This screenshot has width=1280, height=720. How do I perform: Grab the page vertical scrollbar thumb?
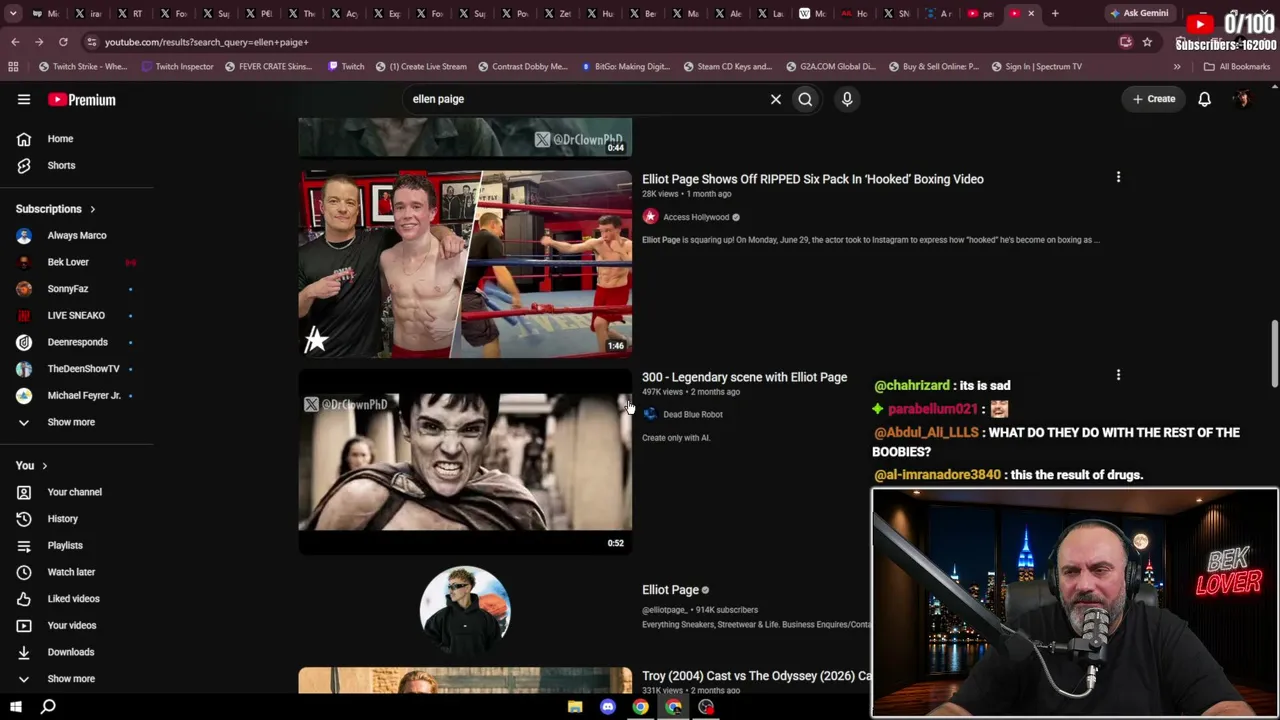(1274, 352)
